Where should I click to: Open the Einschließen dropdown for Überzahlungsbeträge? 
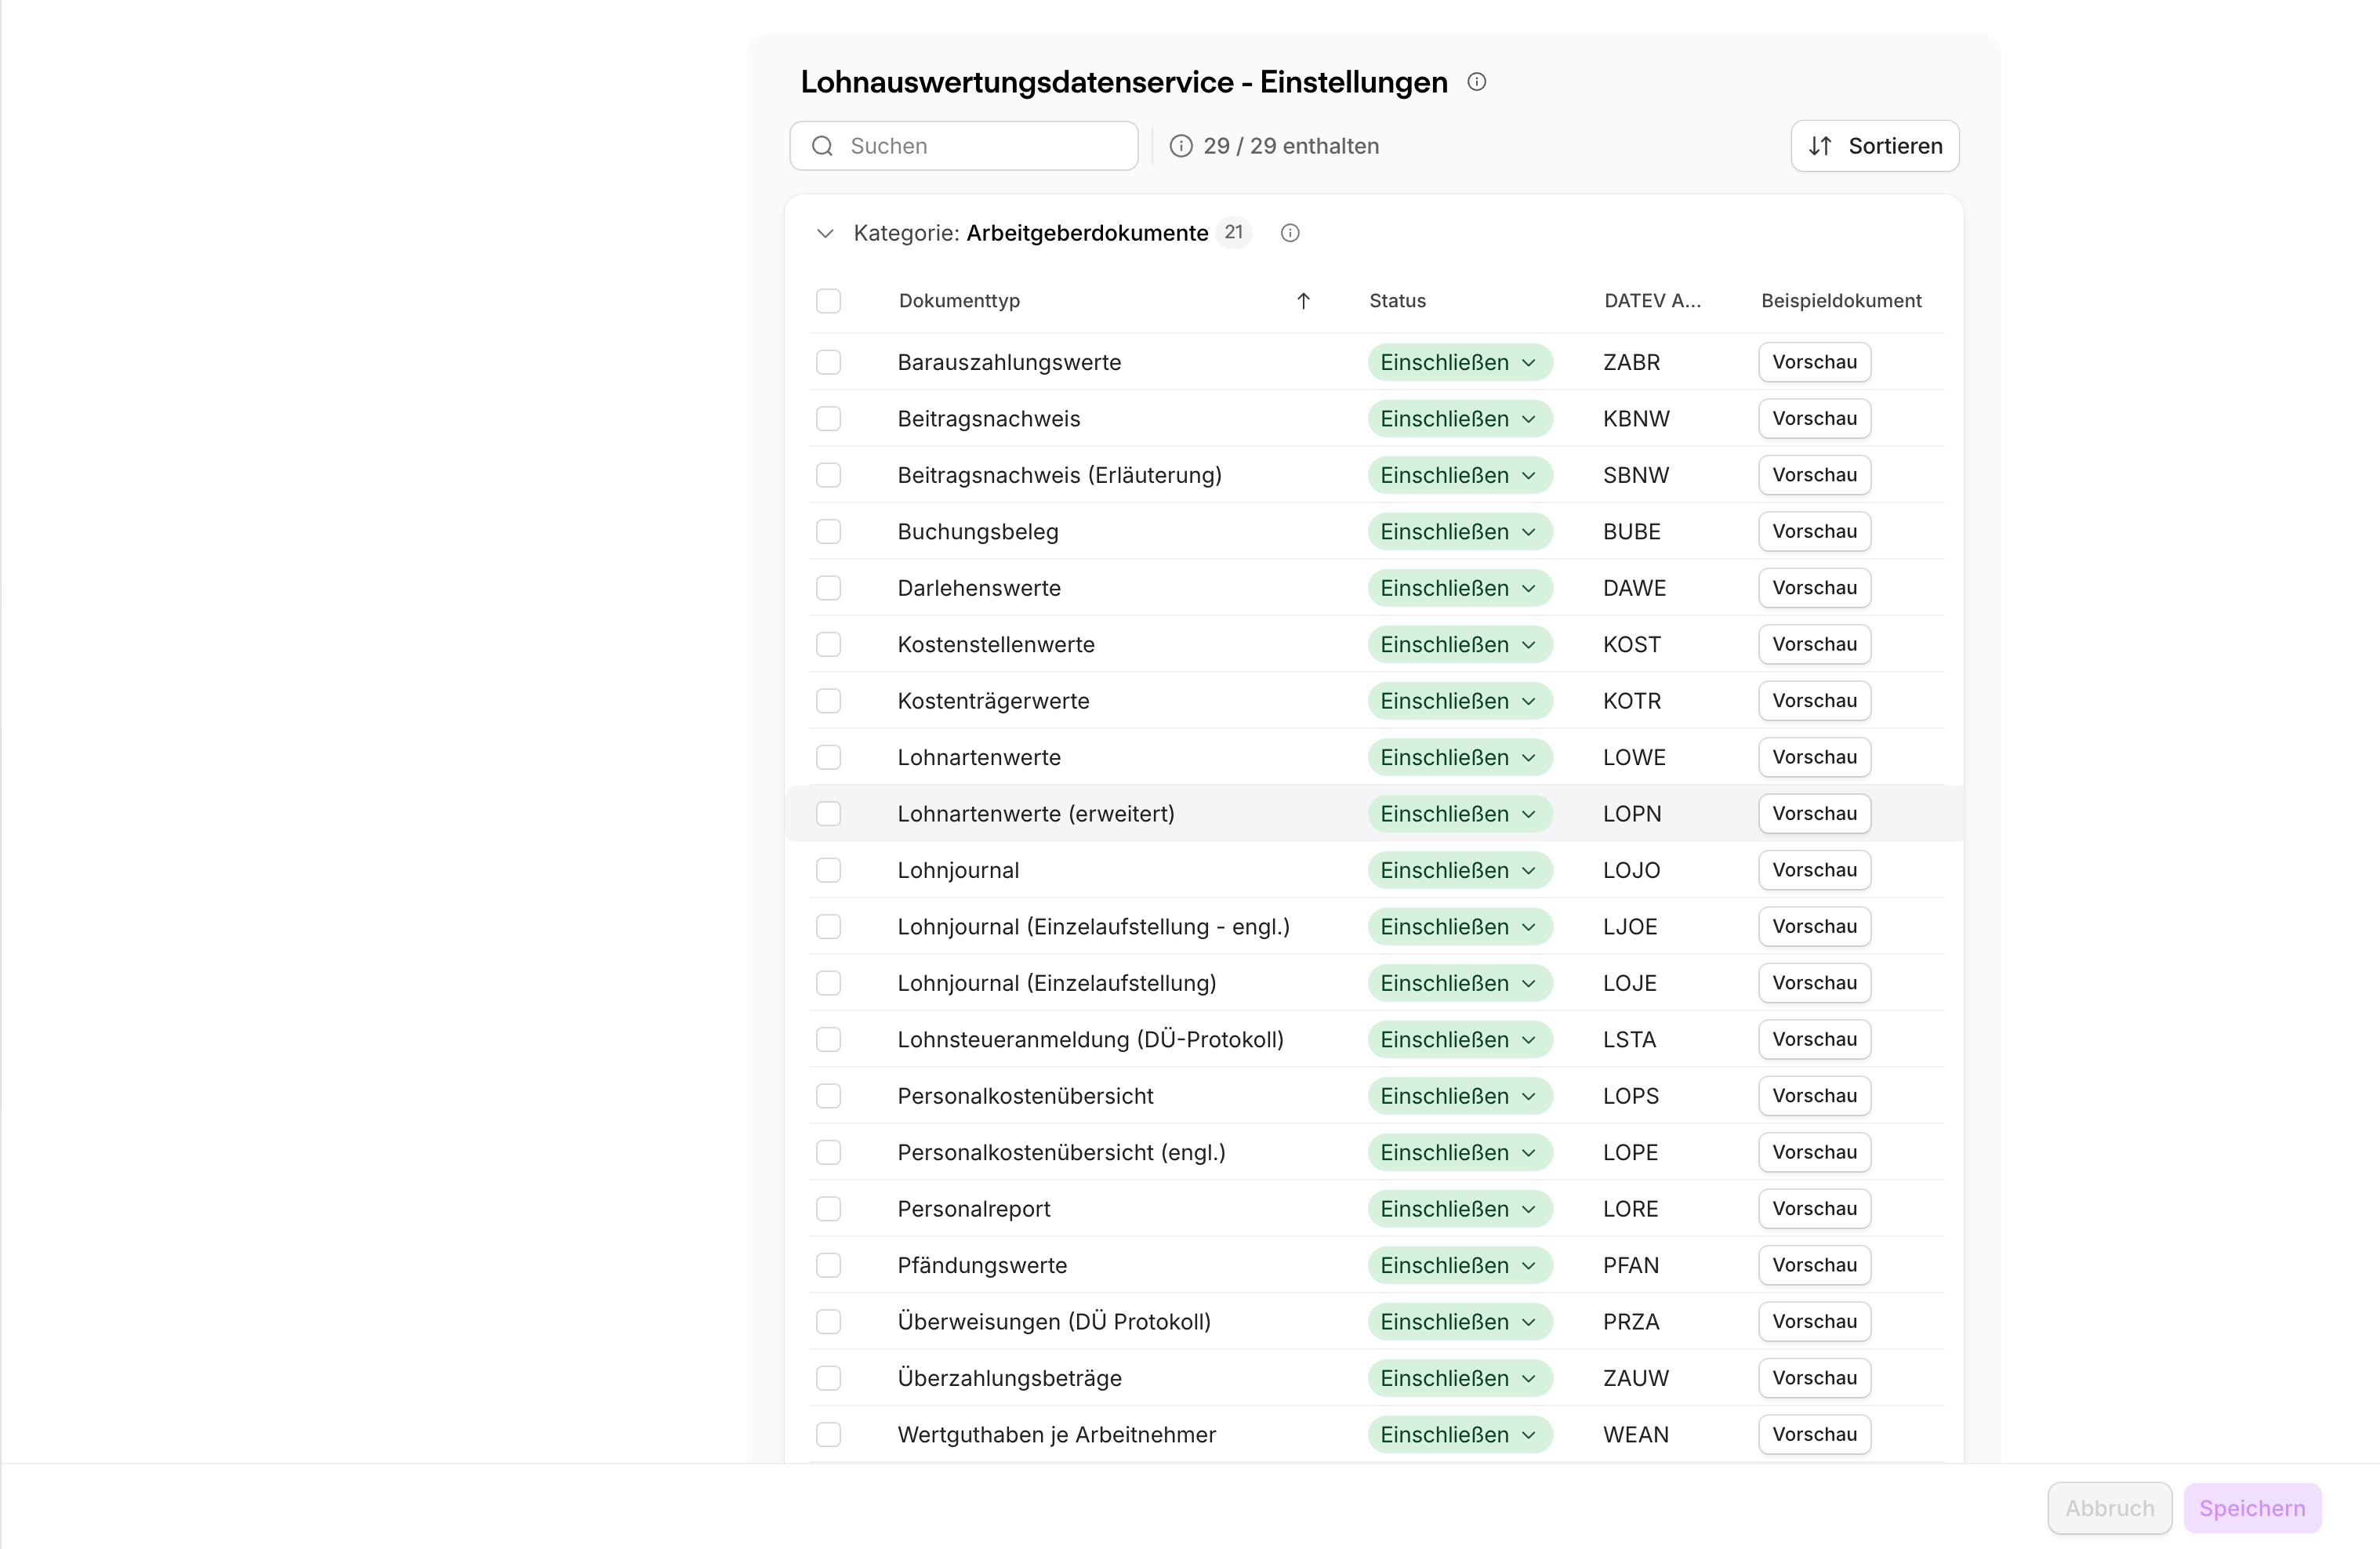(1460, 1378)
